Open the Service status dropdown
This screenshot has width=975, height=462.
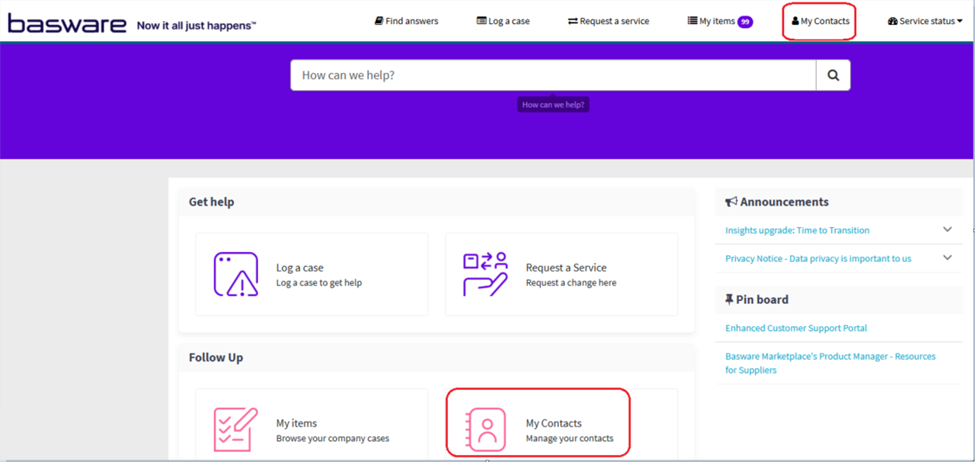point(925,21)
